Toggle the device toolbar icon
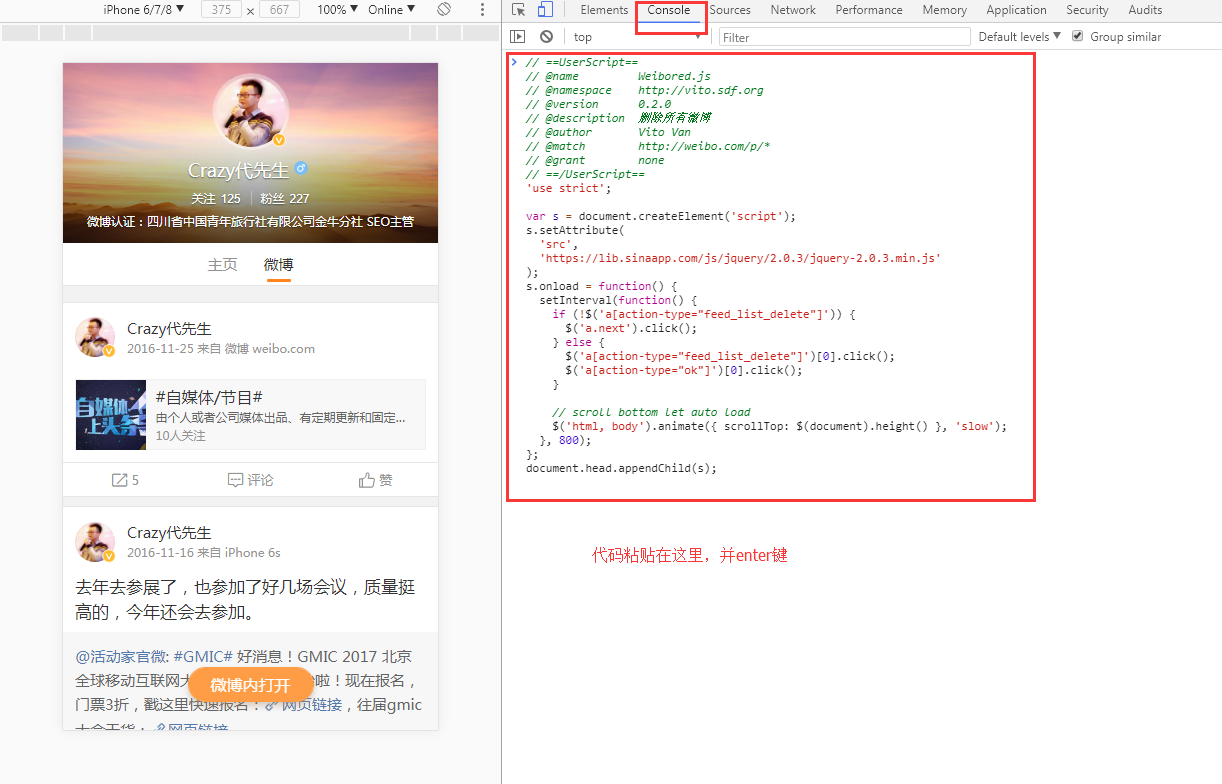1222x784 pixels. coord(545,10)
